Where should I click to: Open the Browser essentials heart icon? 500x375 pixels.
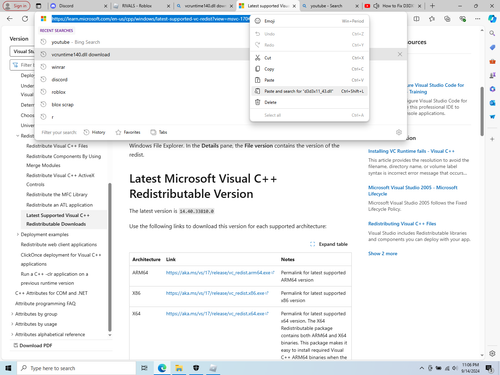coord(462,19)
